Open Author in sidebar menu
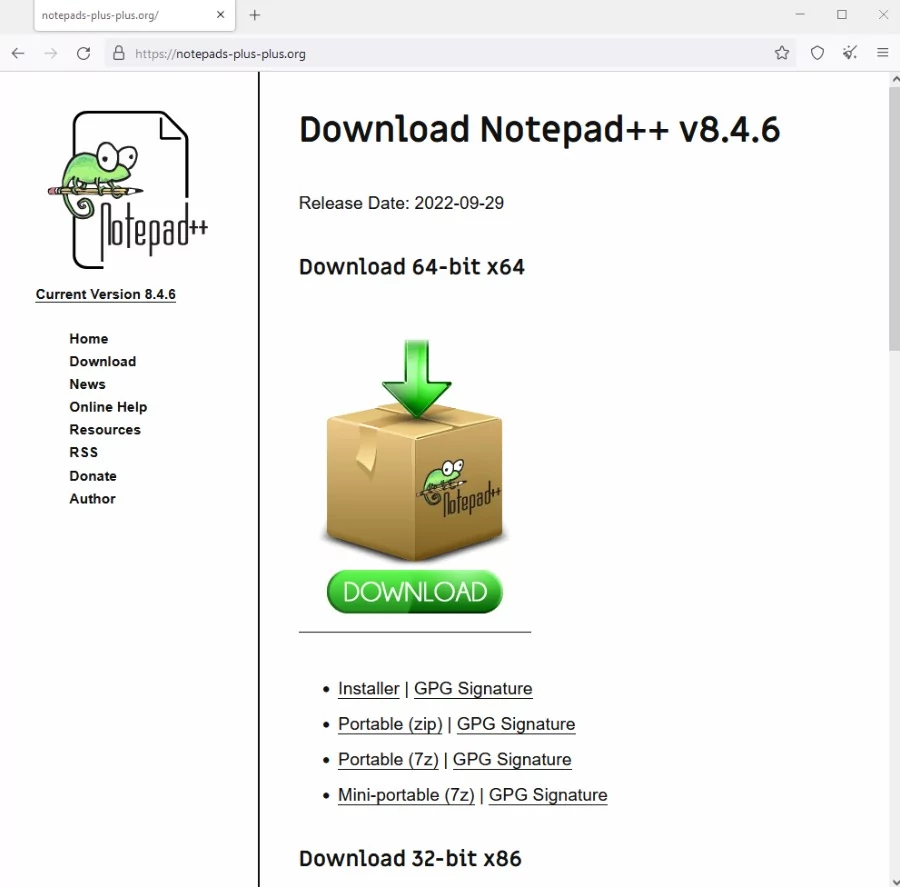The height and width of the screenshot is (887, 900). (92, 498)
